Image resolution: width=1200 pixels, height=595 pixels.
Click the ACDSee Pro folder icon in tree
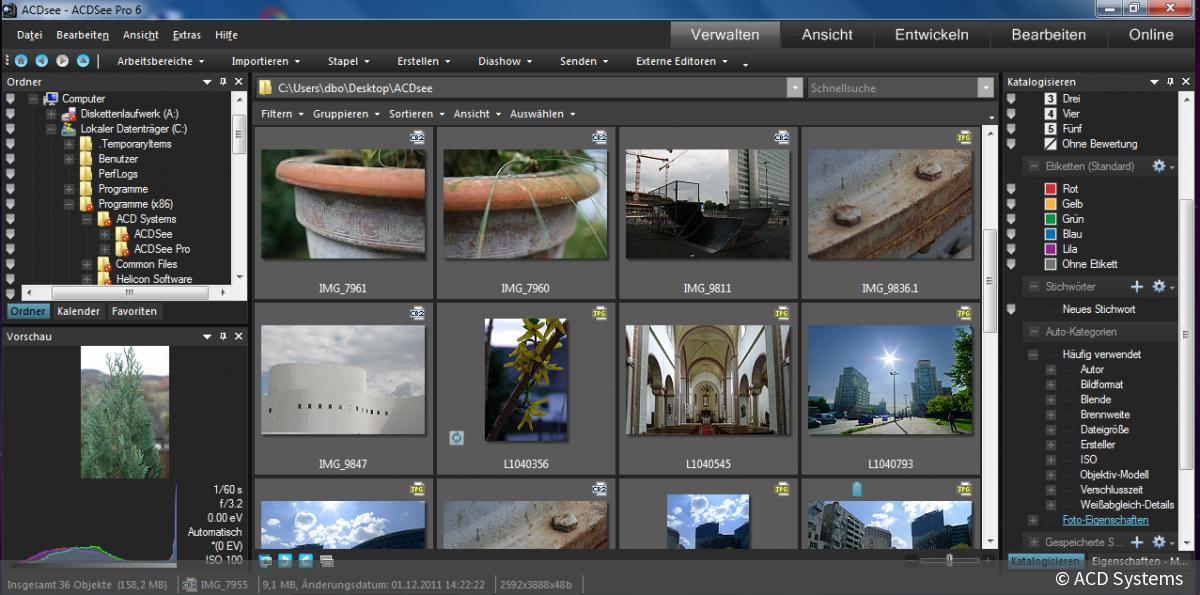(x=122, y=249)
